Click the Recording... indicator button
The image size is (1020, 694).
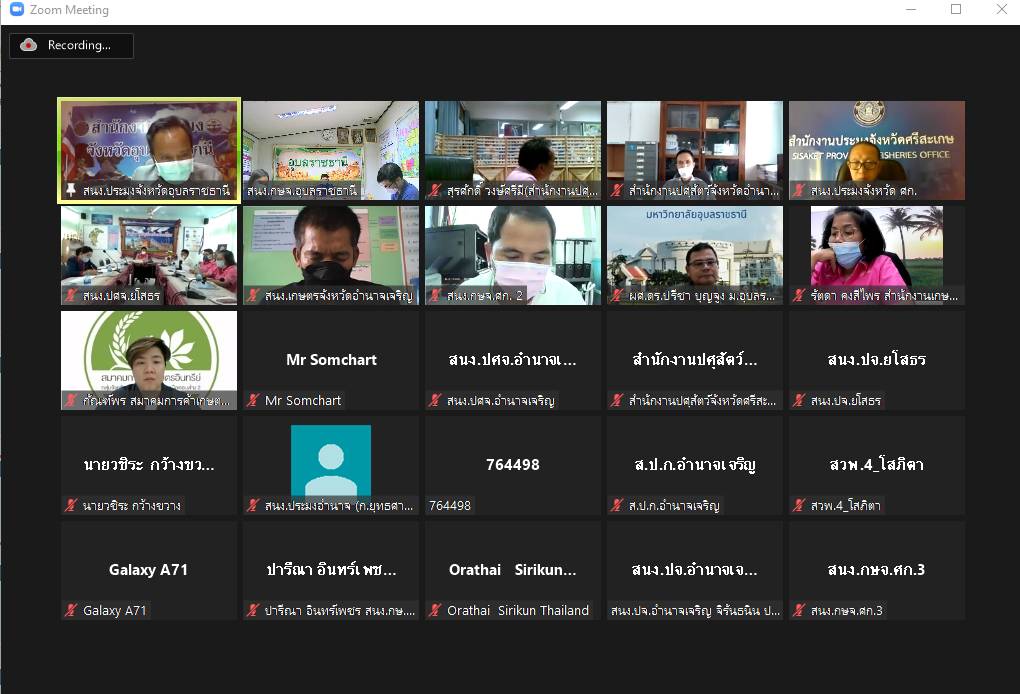click(71, 45)
